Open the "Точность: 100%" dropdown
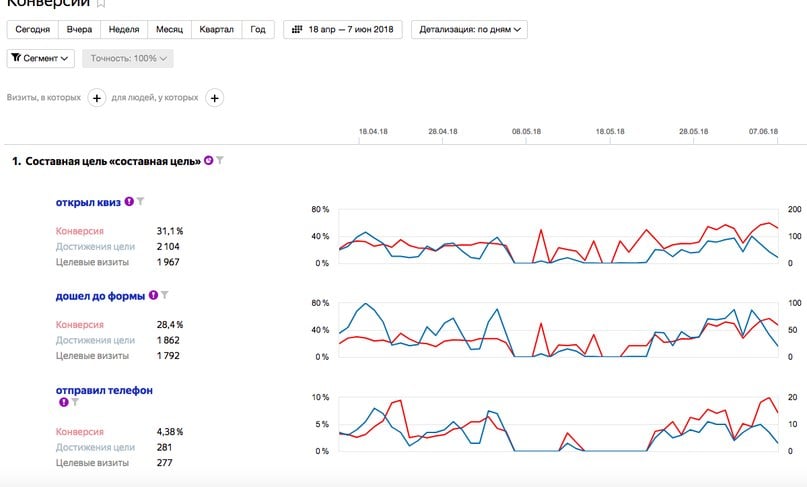807x487 pixels. (128, 59)
